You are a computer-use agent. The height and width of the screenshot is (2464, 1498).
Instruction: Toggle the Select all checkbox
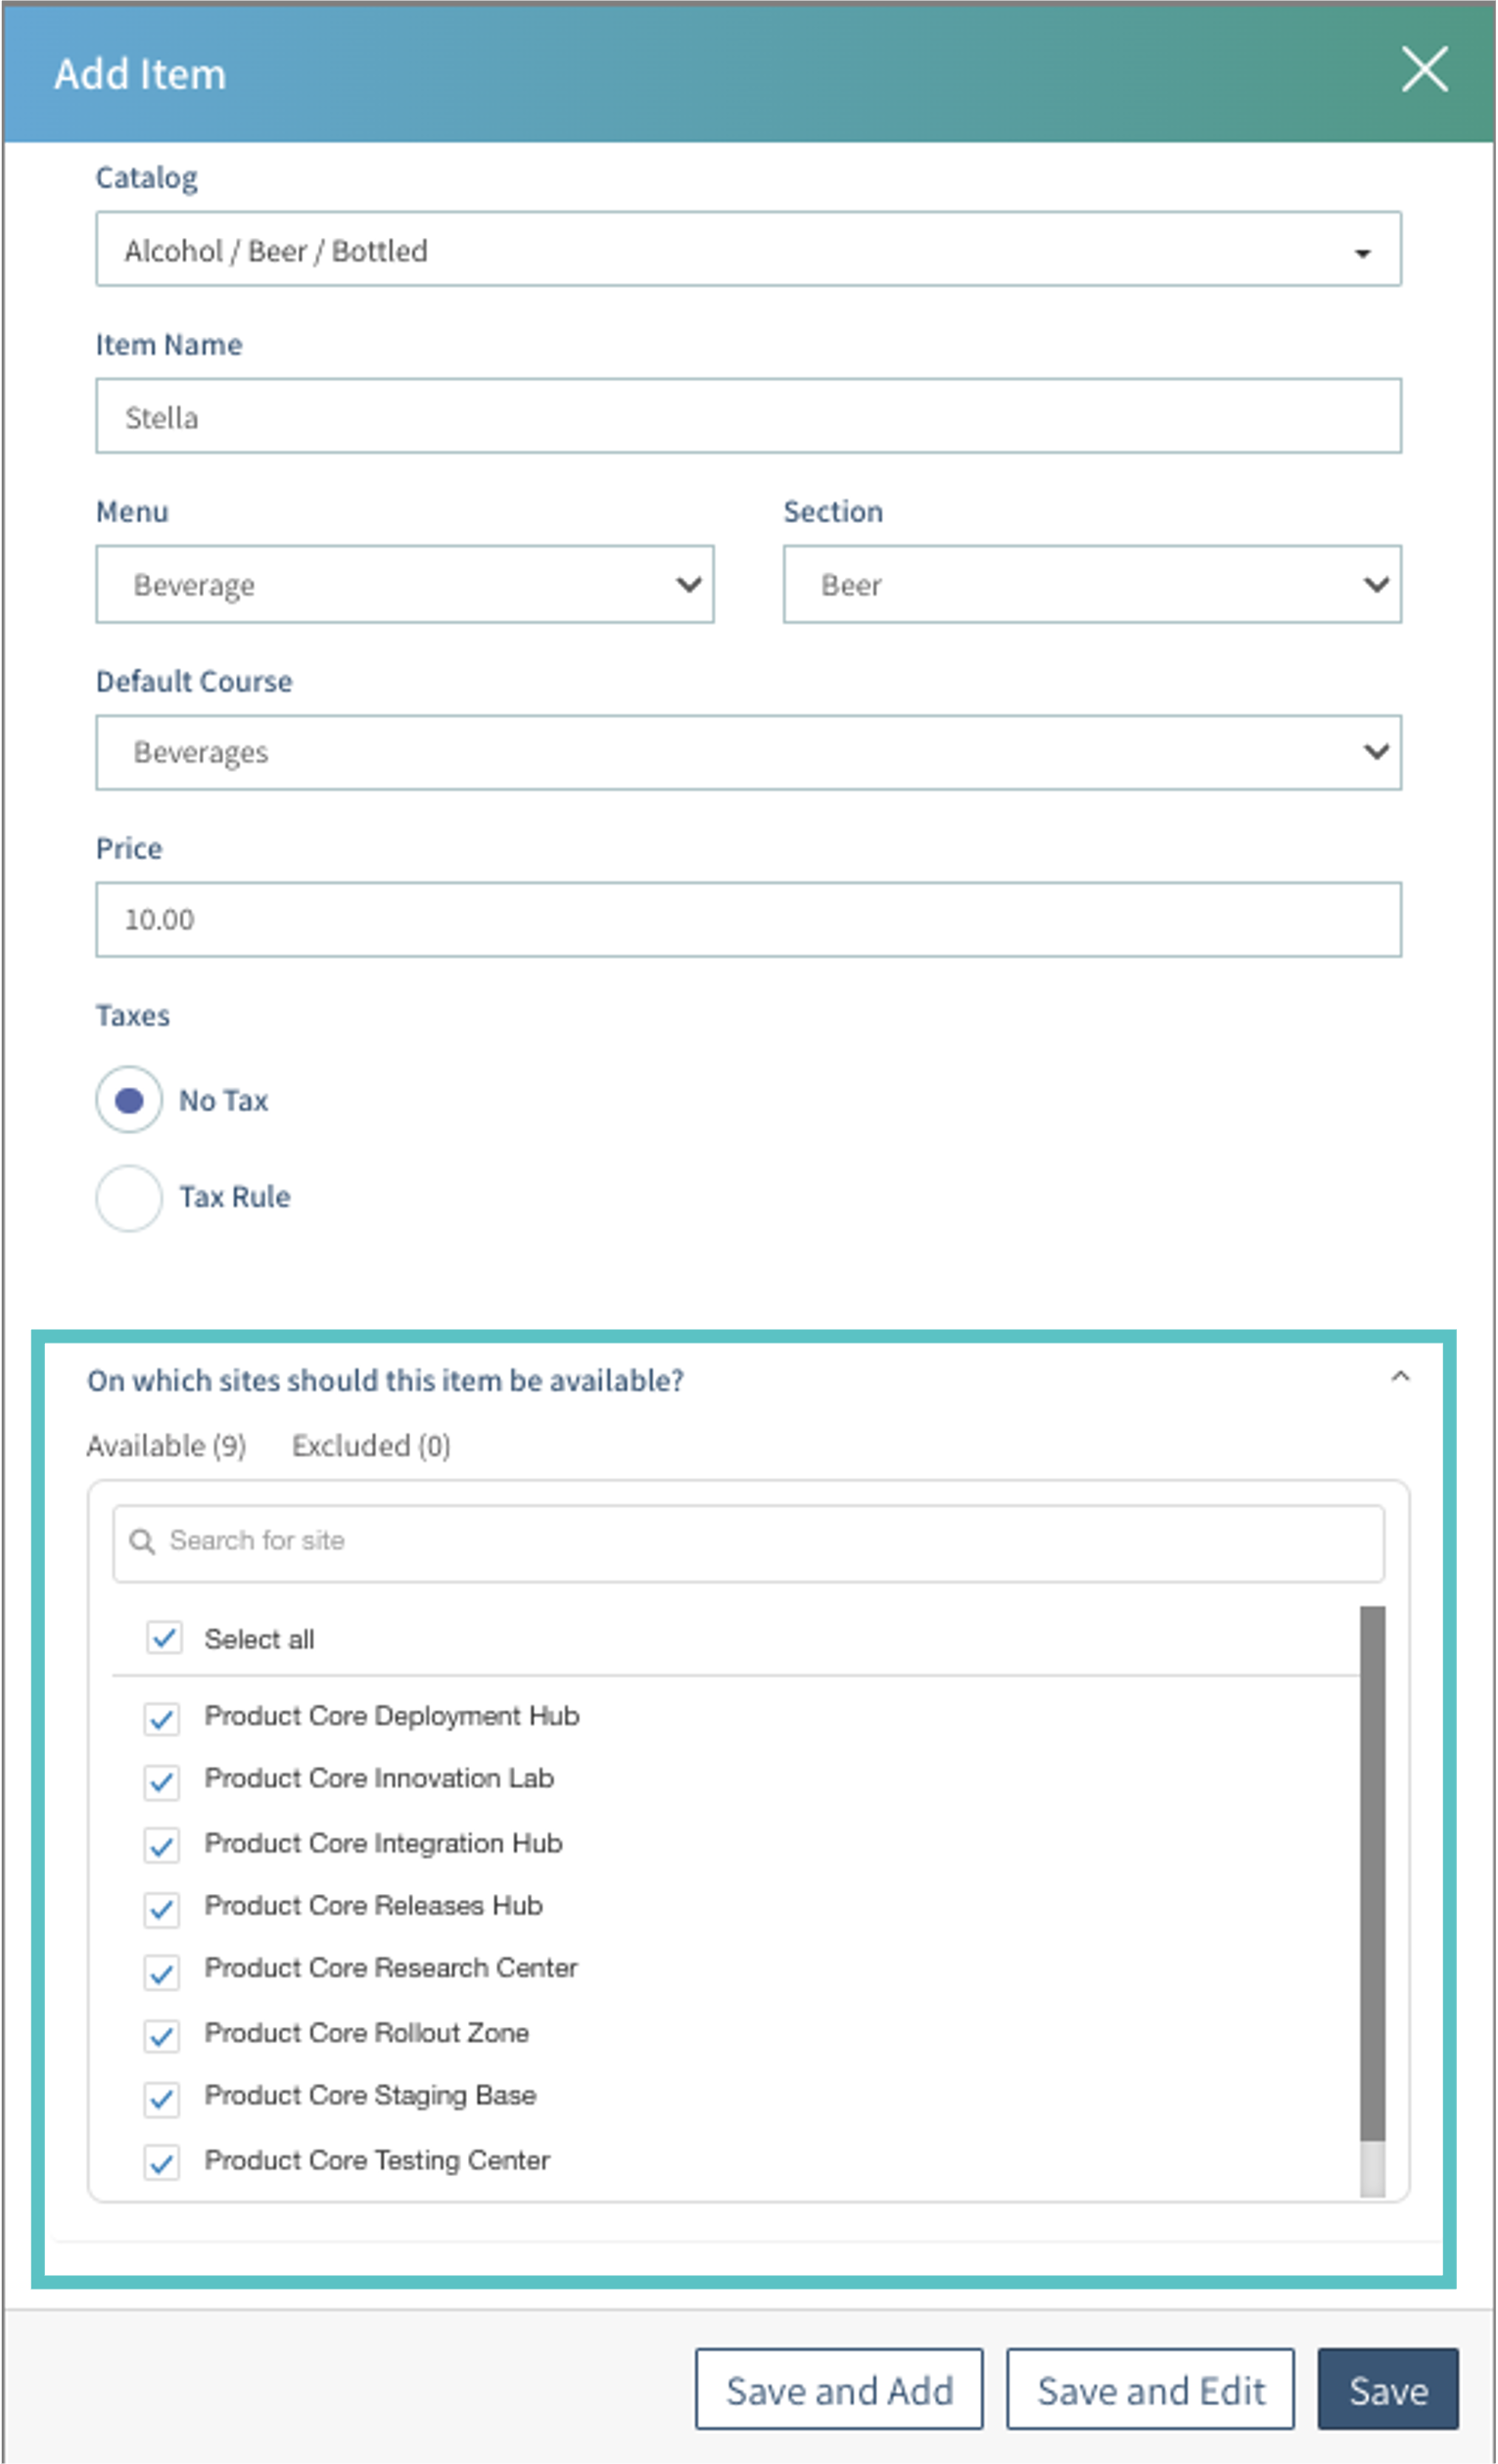(164, 1638)
